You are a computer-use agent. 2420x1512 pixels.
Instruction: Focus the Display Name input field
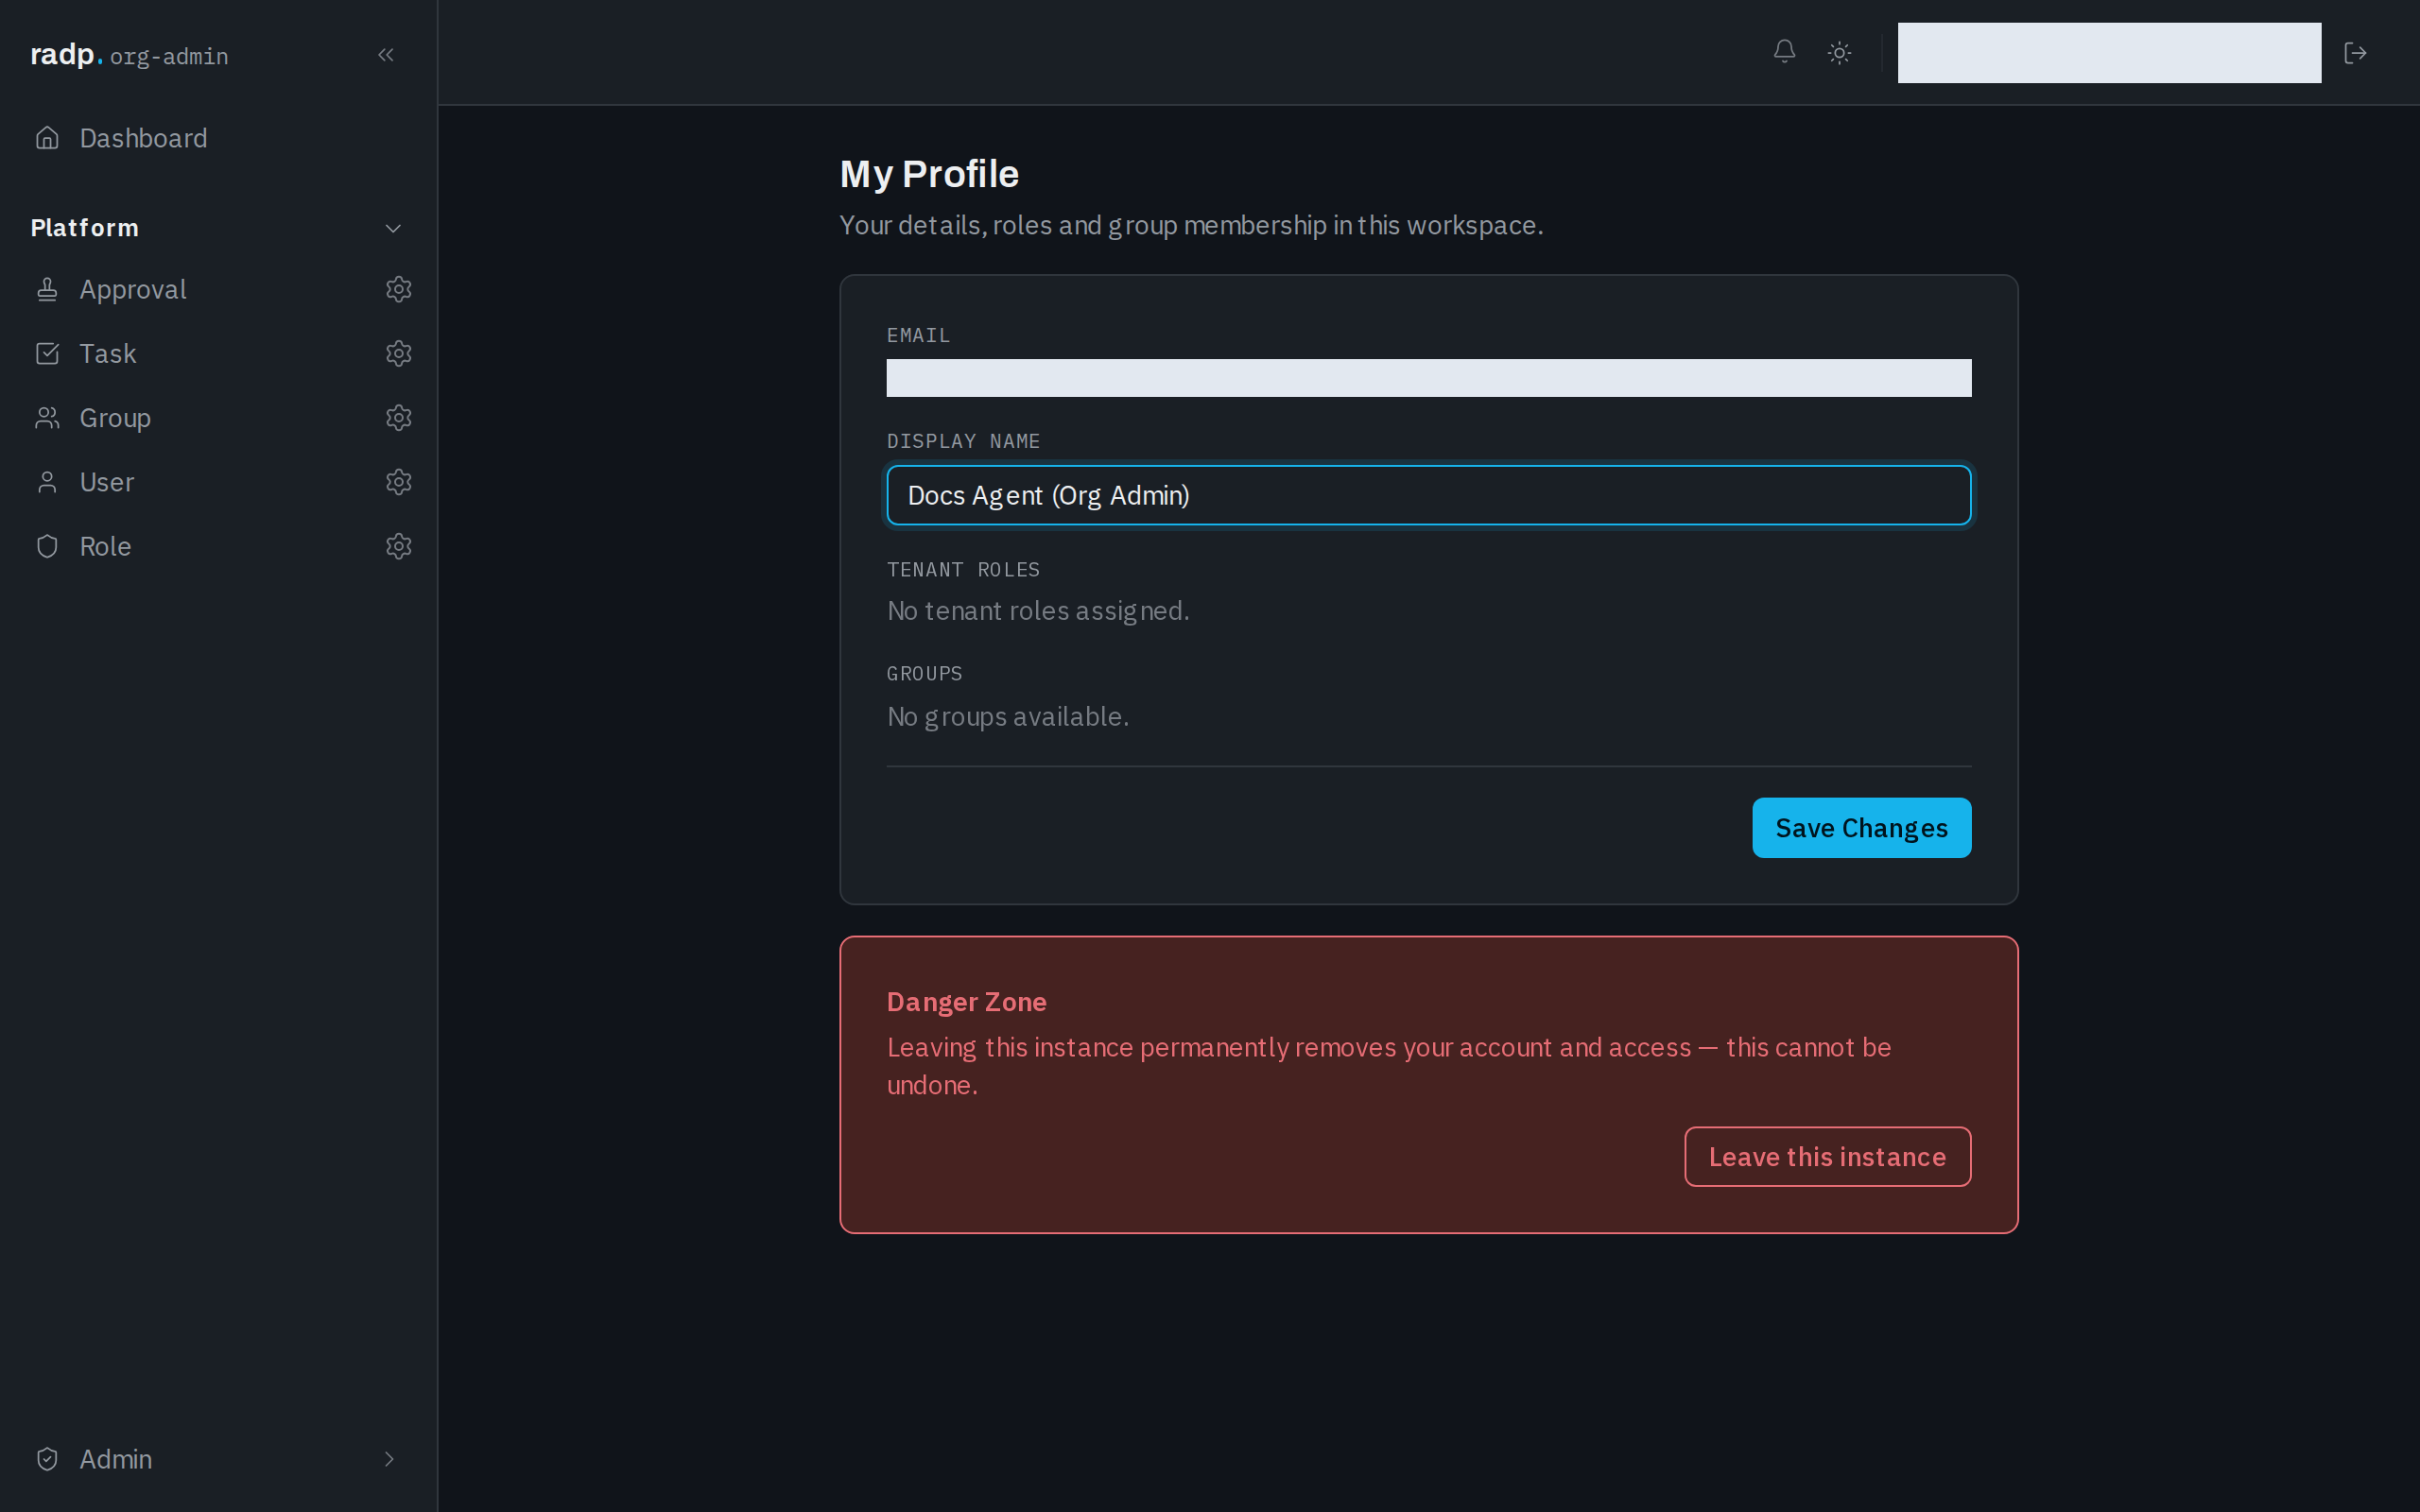[1428, 495]
